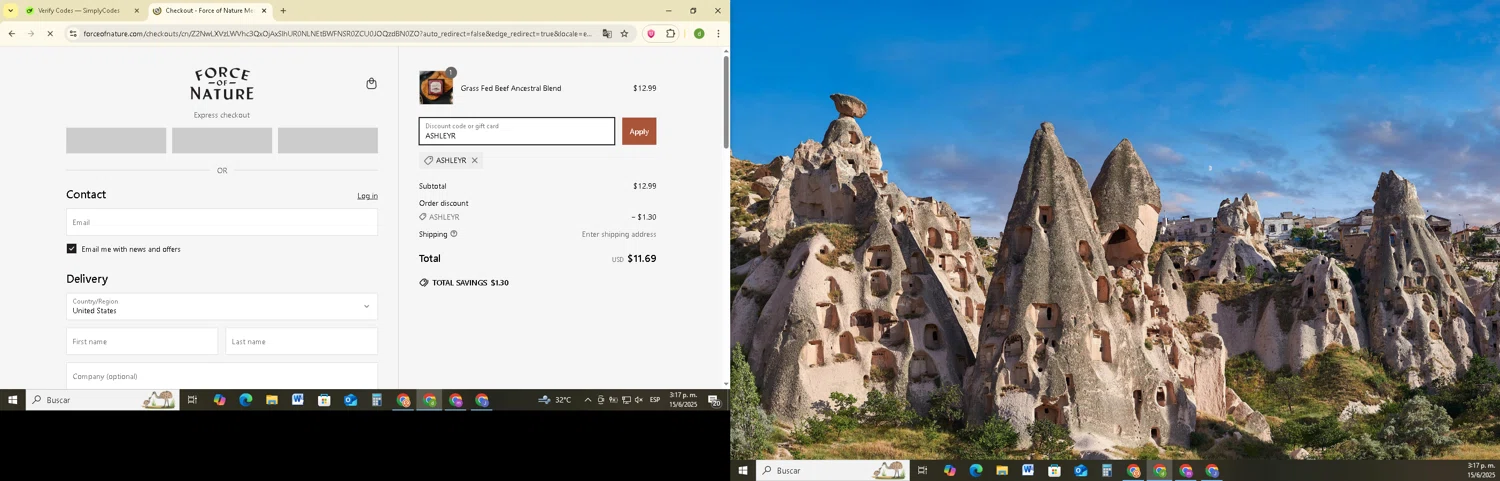Launch Microsoft Edge from left taskbar
Image resolution: width=1500 pixels, height=481 pixels.
tap(245, 400)
